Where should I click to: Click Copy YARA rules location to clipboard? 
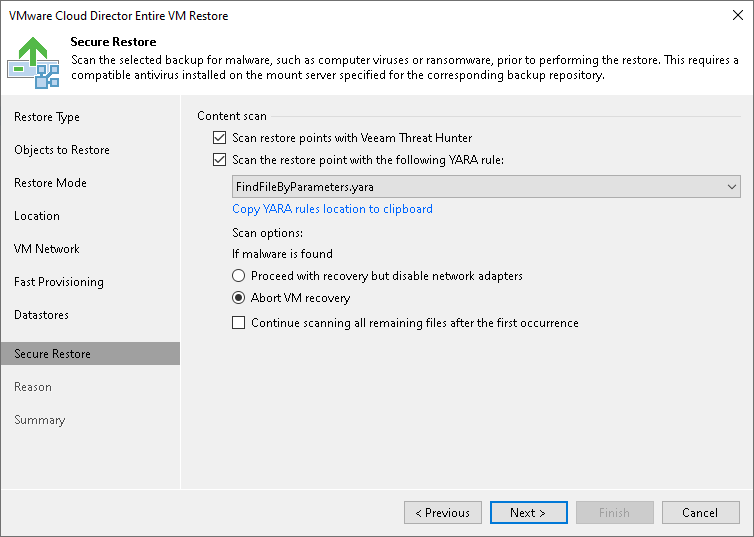pos(332,209)
